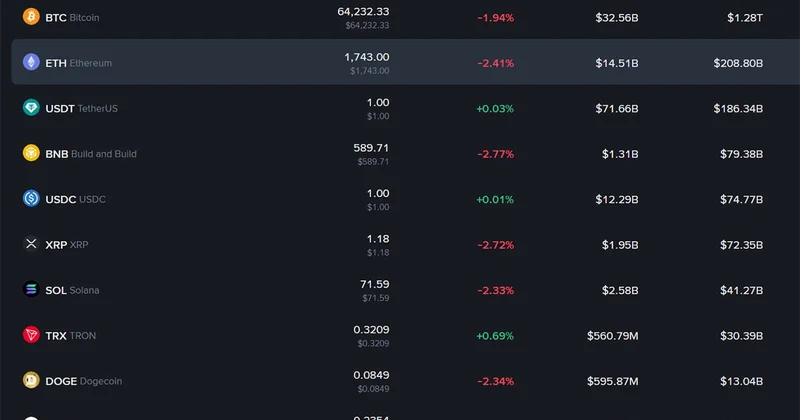Click the $30.39B TRON market cap

point(741,336)
